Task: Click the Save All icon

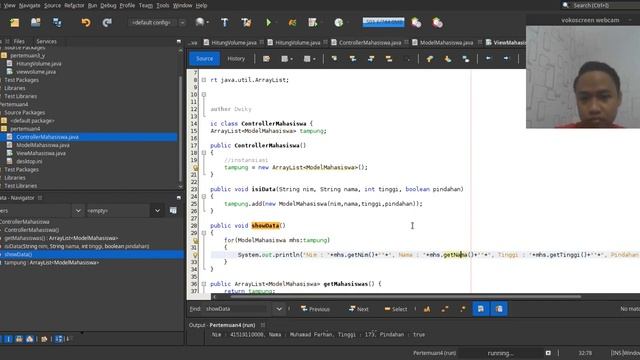Action: (57, 23)
